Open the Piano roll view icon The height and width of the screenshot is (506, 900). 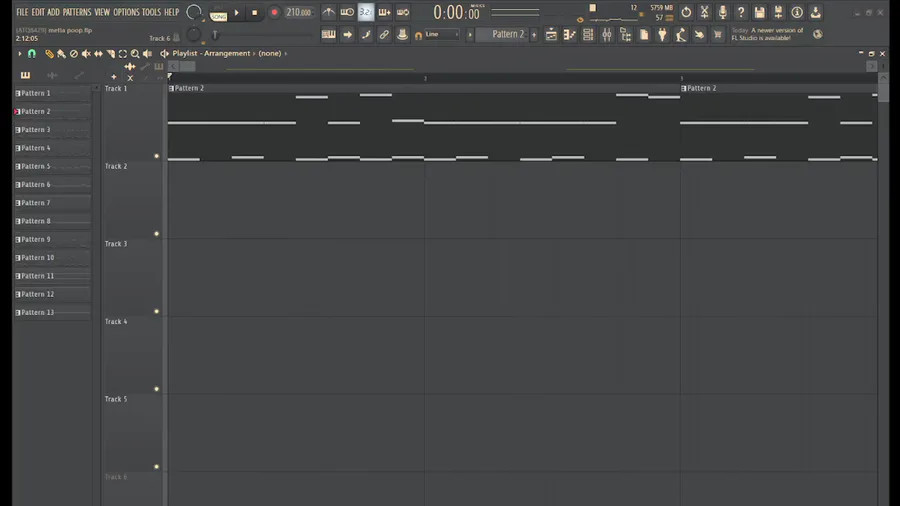(569, 35)
